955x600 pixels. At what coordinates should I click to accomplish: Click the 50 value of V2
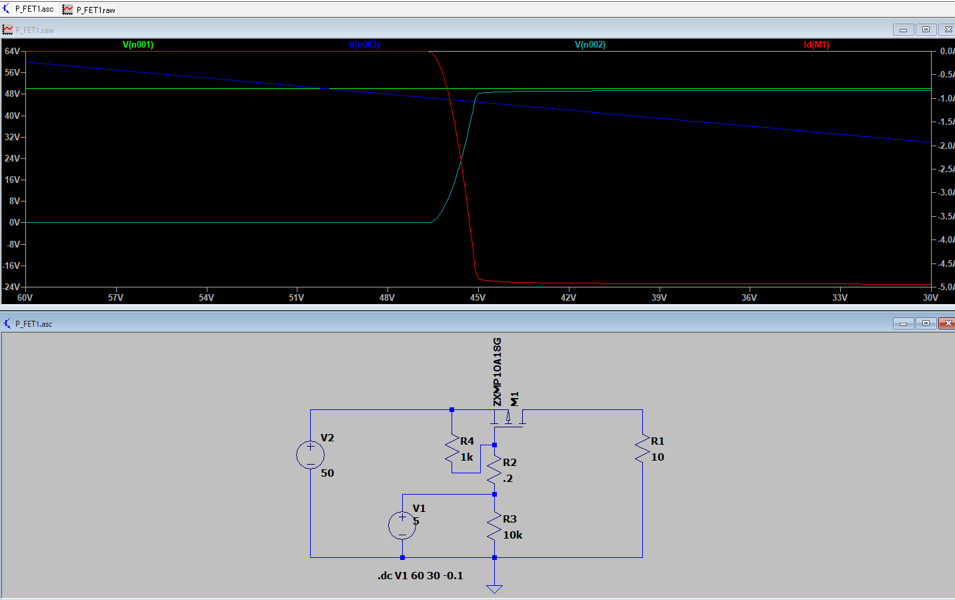pos(327,473)
